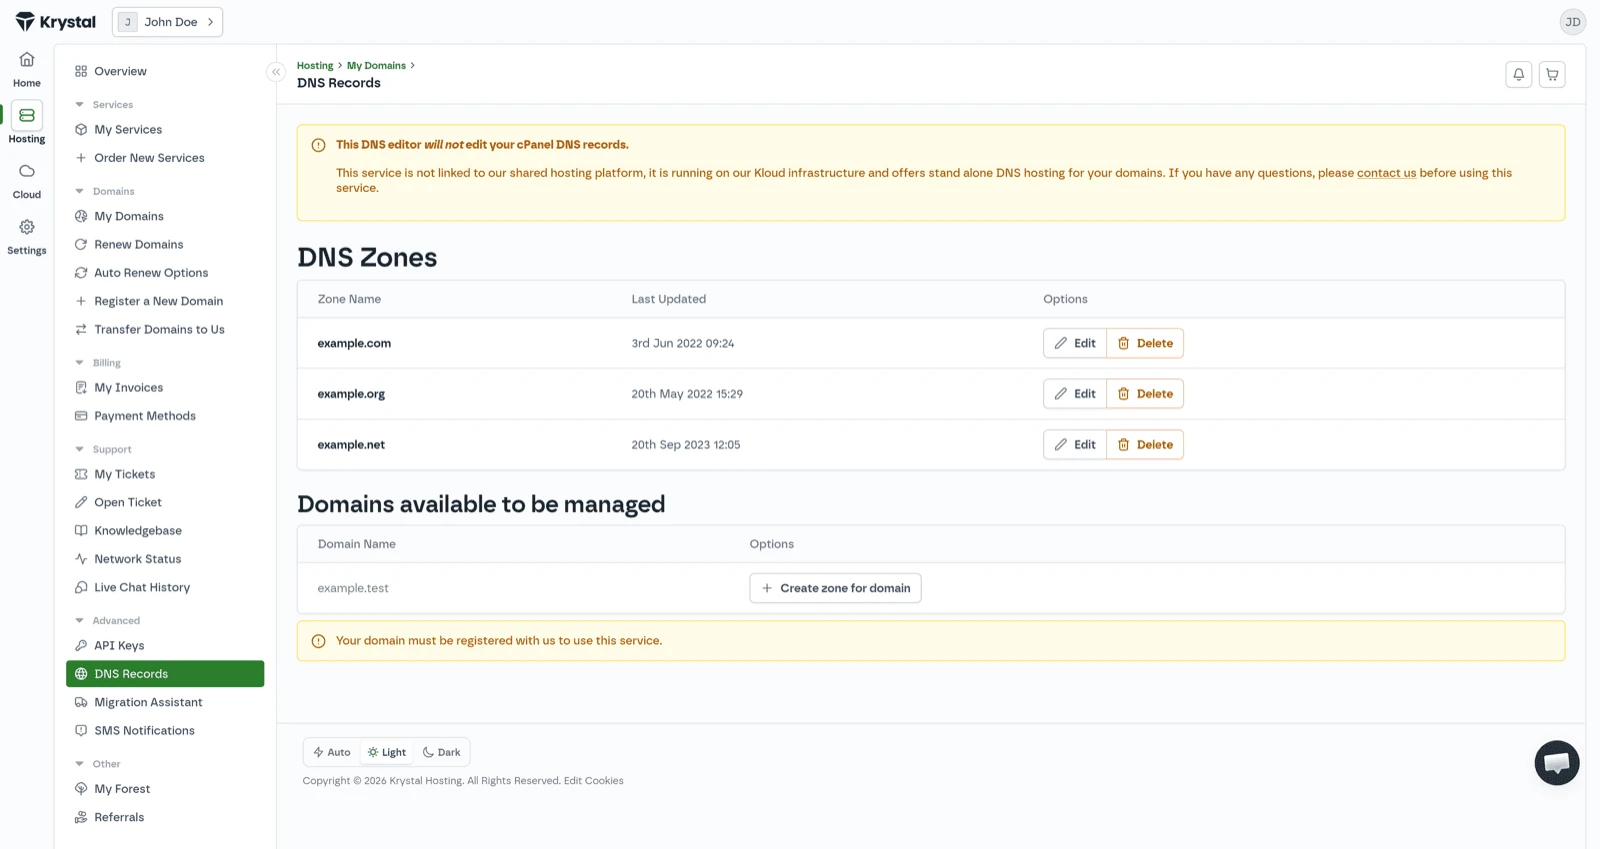
Task: Open Cloud section in the left rail
Action: click(27, 181)
